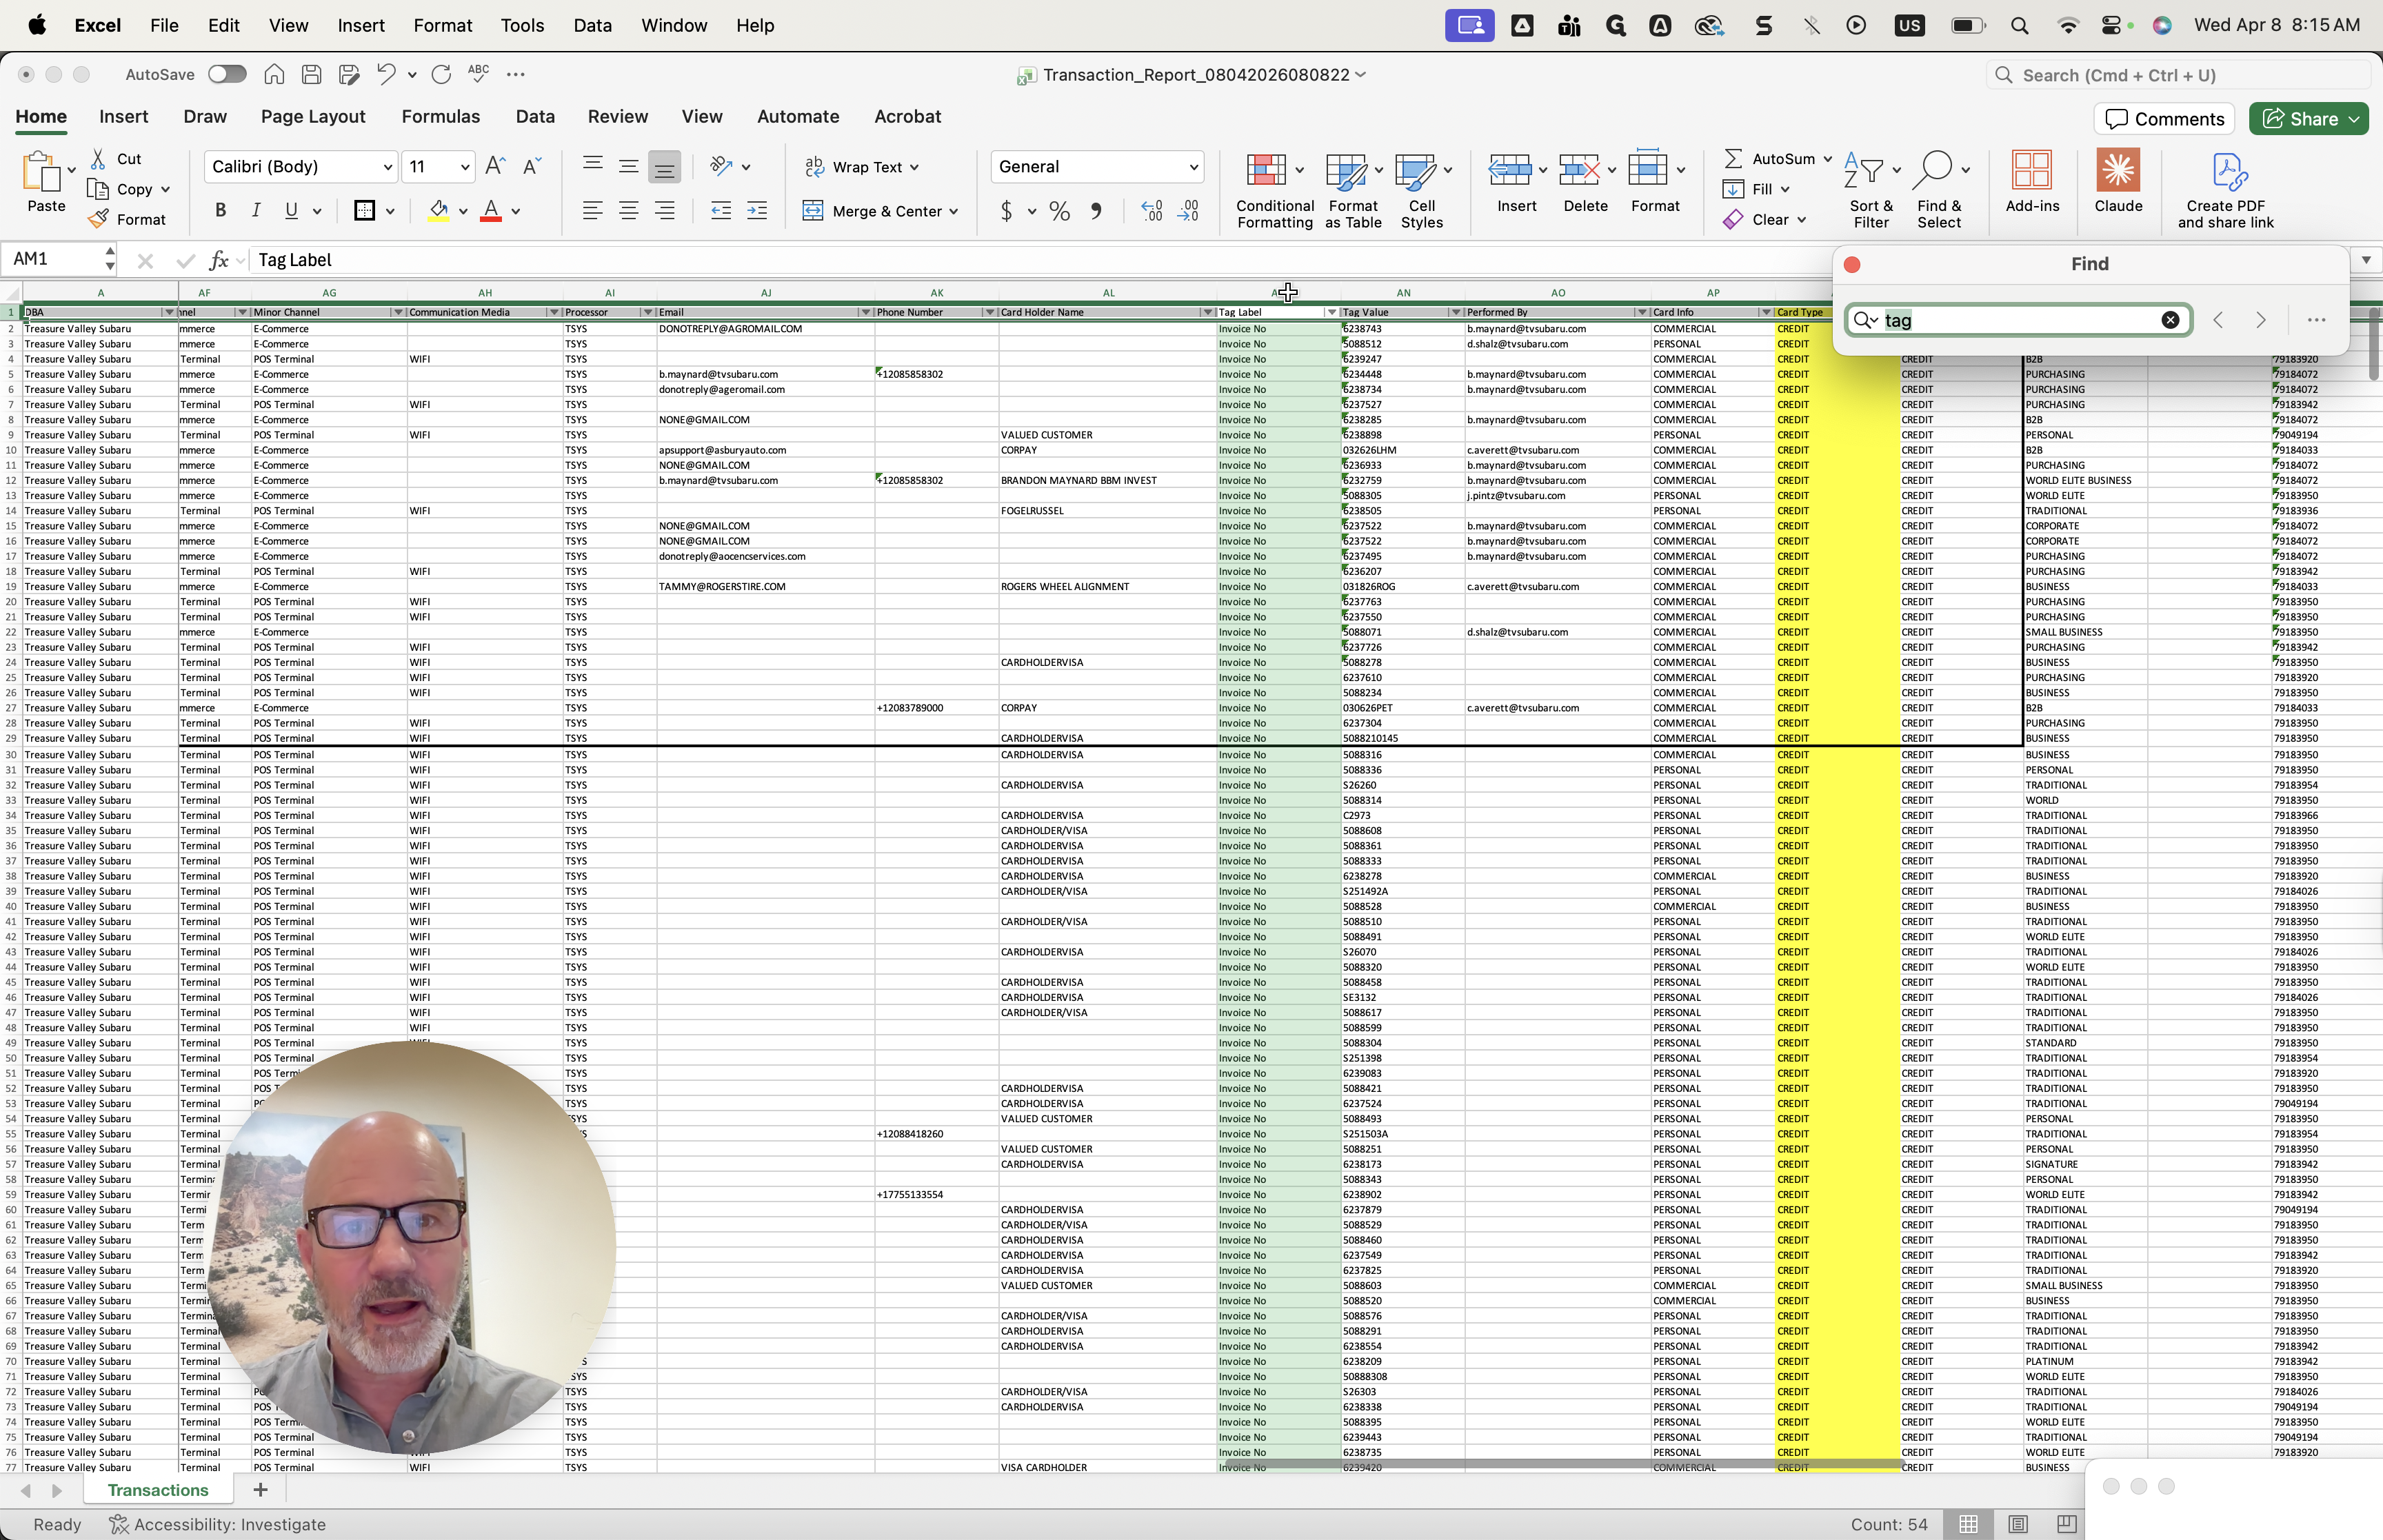
Task: Clear the Find search field text
Action: click(2169, 320)
